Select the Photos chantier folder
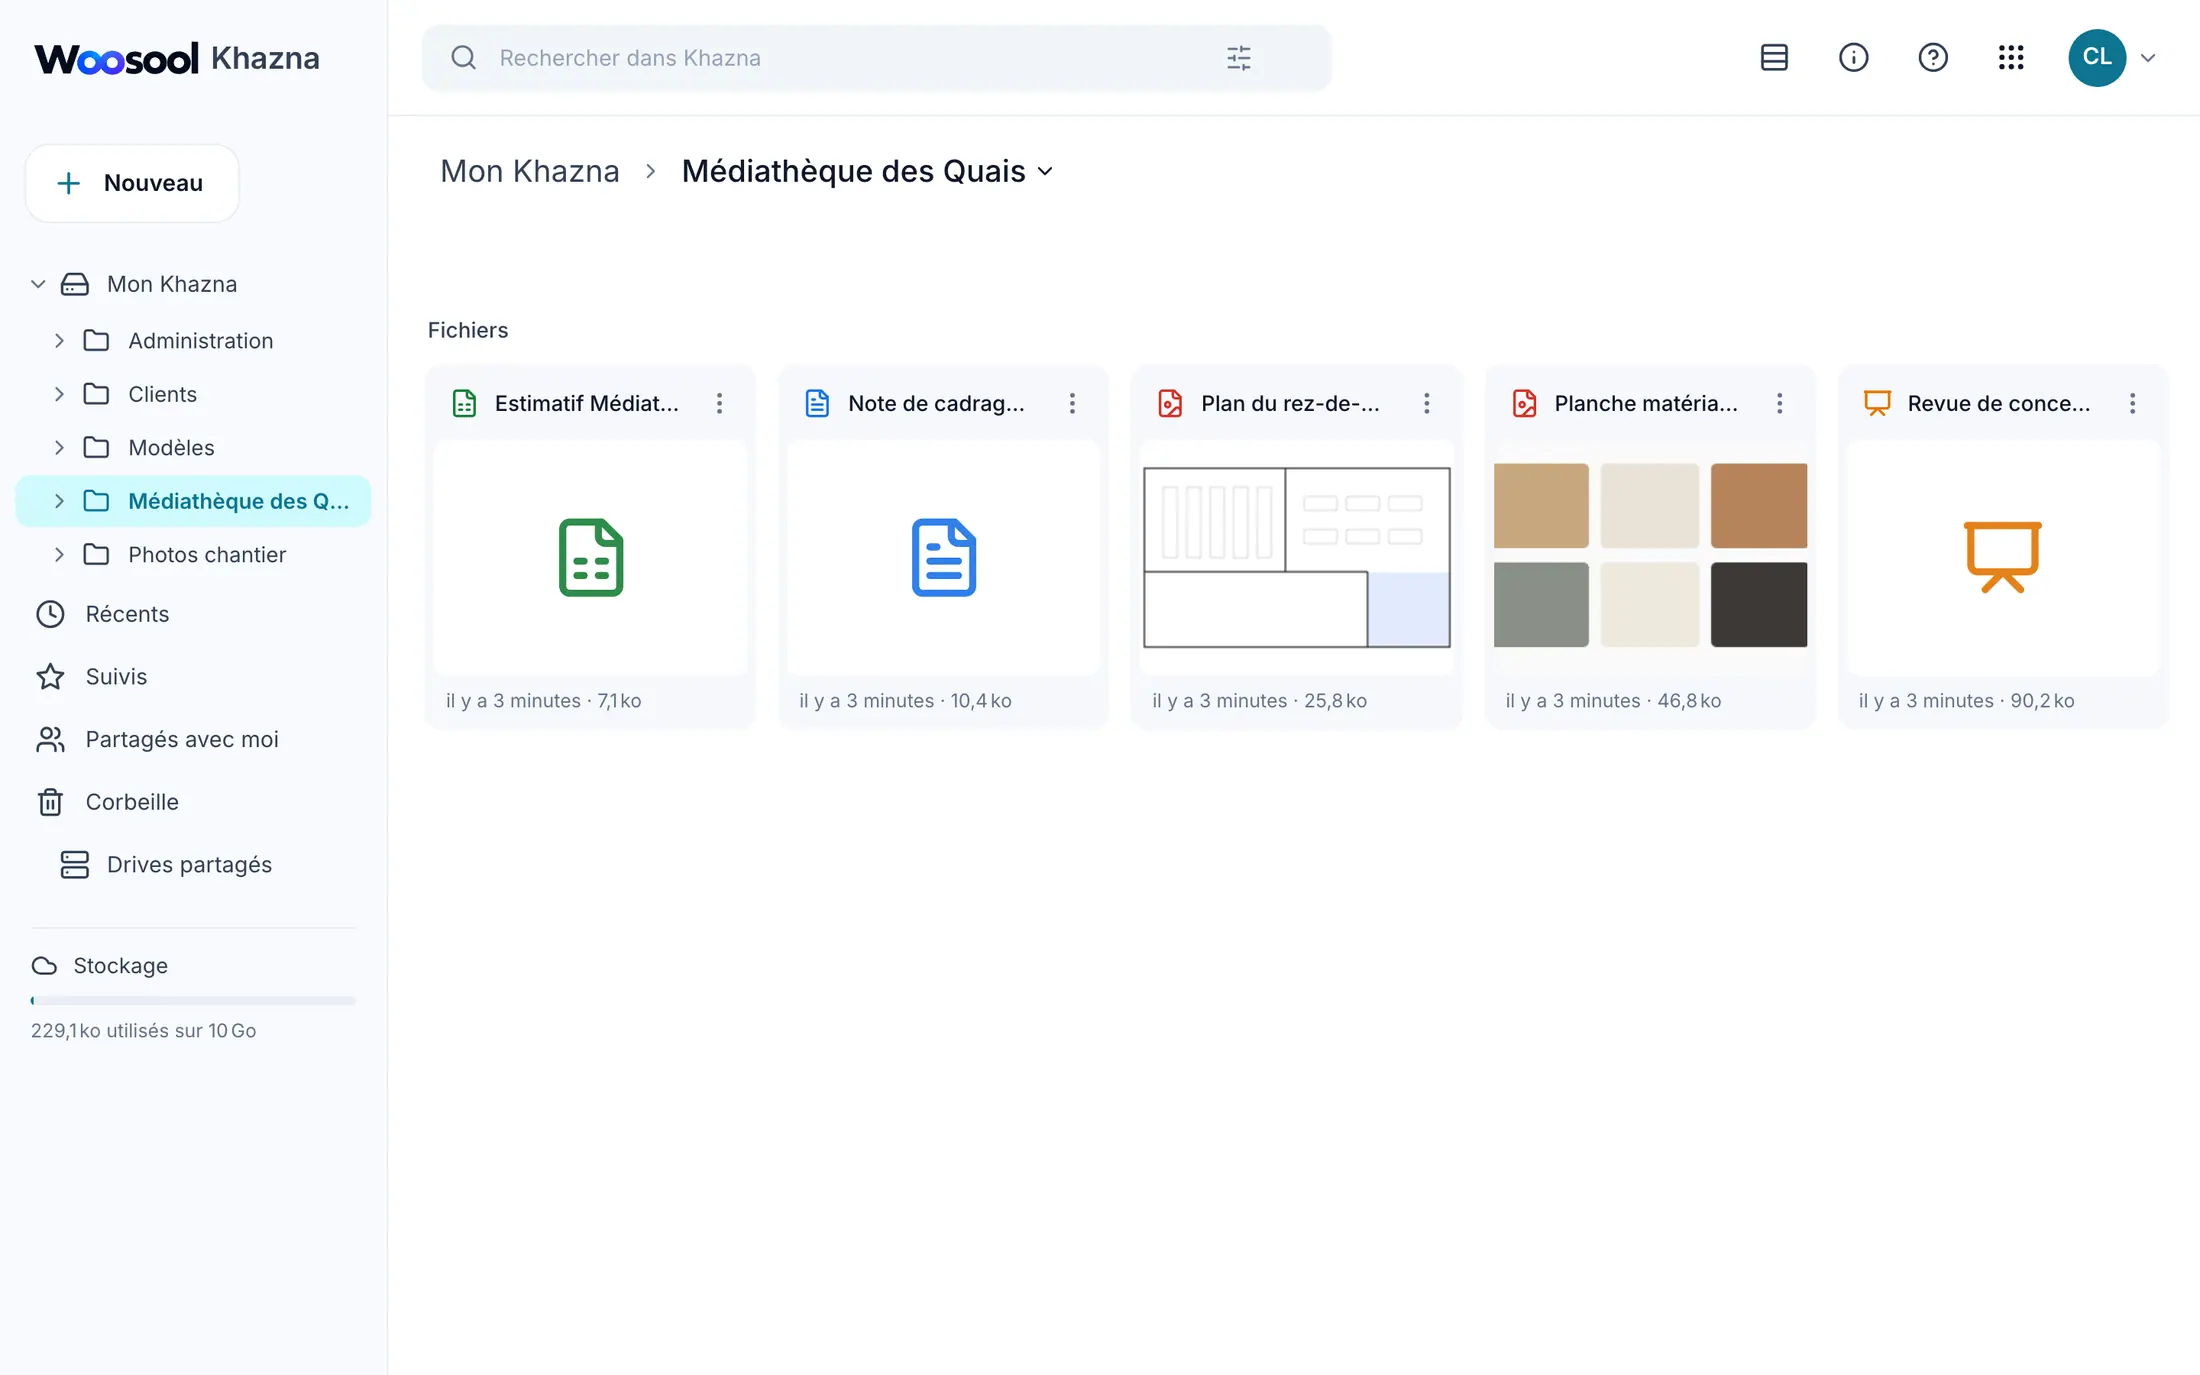This screenshot has height=1375, width=2200. [x=207, y=554]
